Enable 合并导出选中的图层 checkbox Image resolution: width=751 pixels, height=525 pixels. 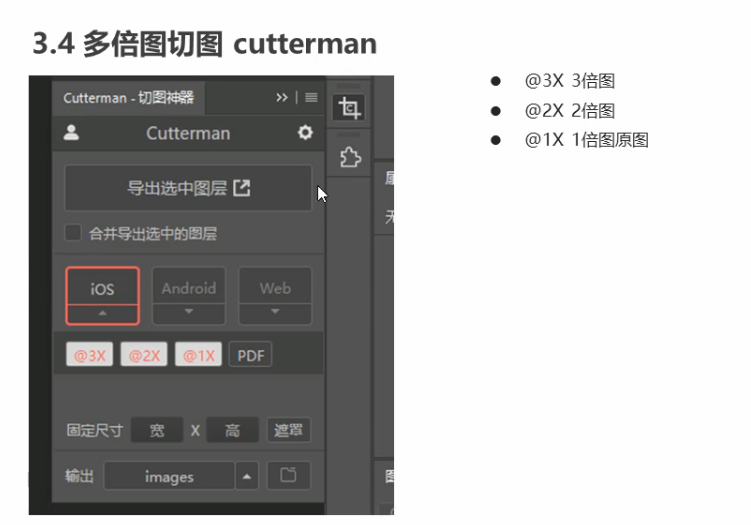pyautogui.click(x=73, y=233)
